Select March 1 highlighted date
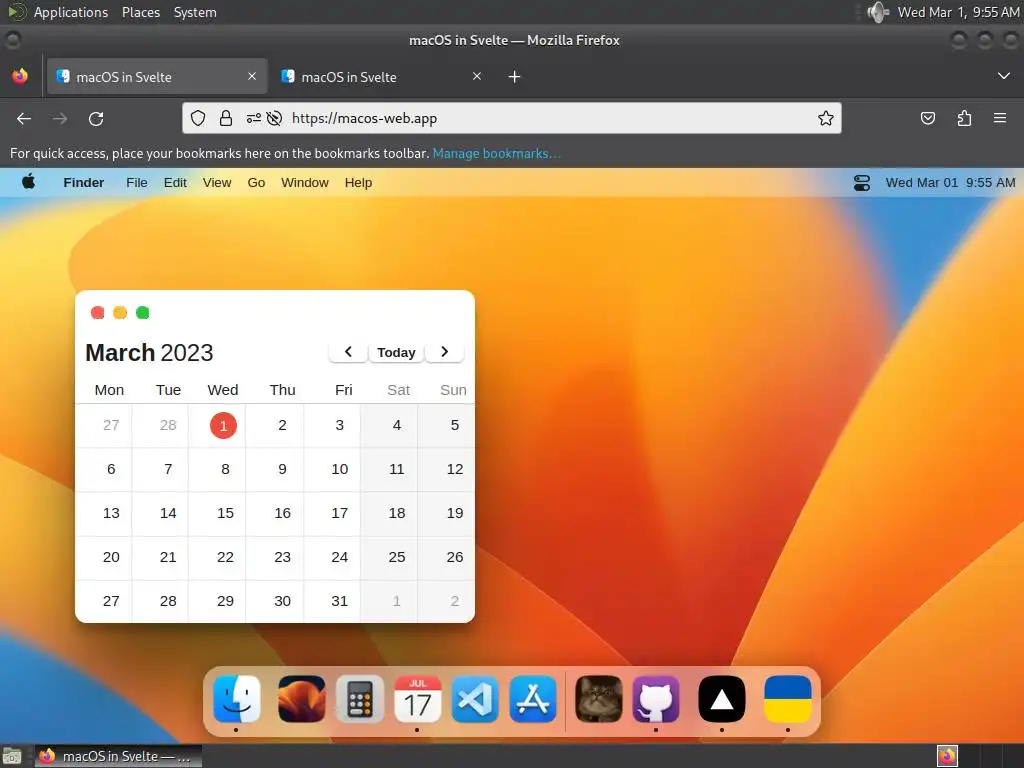This screenshot has height=768, width=1024. tap(223, 426)
